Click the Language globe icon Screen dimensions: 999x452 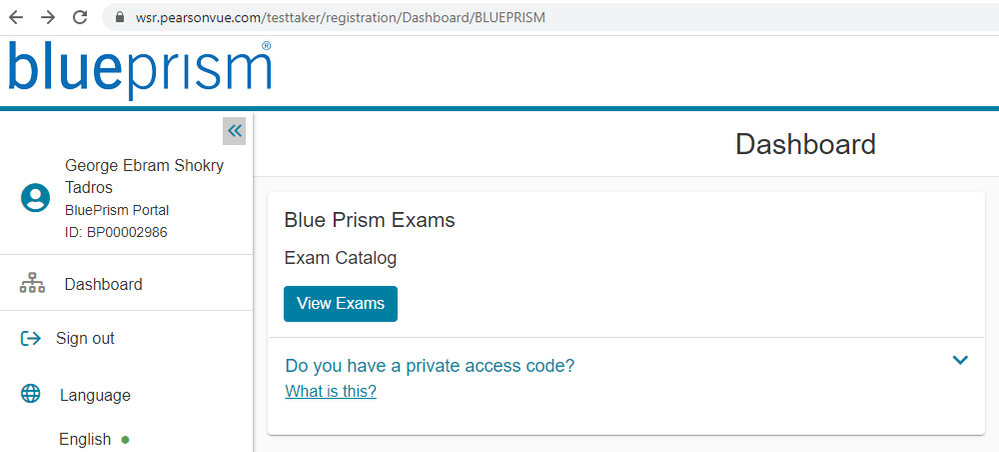pos(31,394)
